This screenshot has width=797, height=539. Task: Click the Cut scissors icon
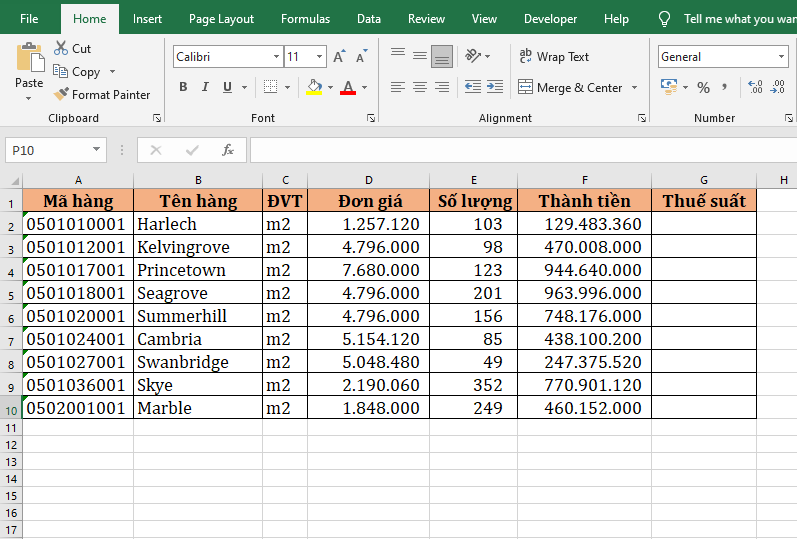[x=61, y=48]
